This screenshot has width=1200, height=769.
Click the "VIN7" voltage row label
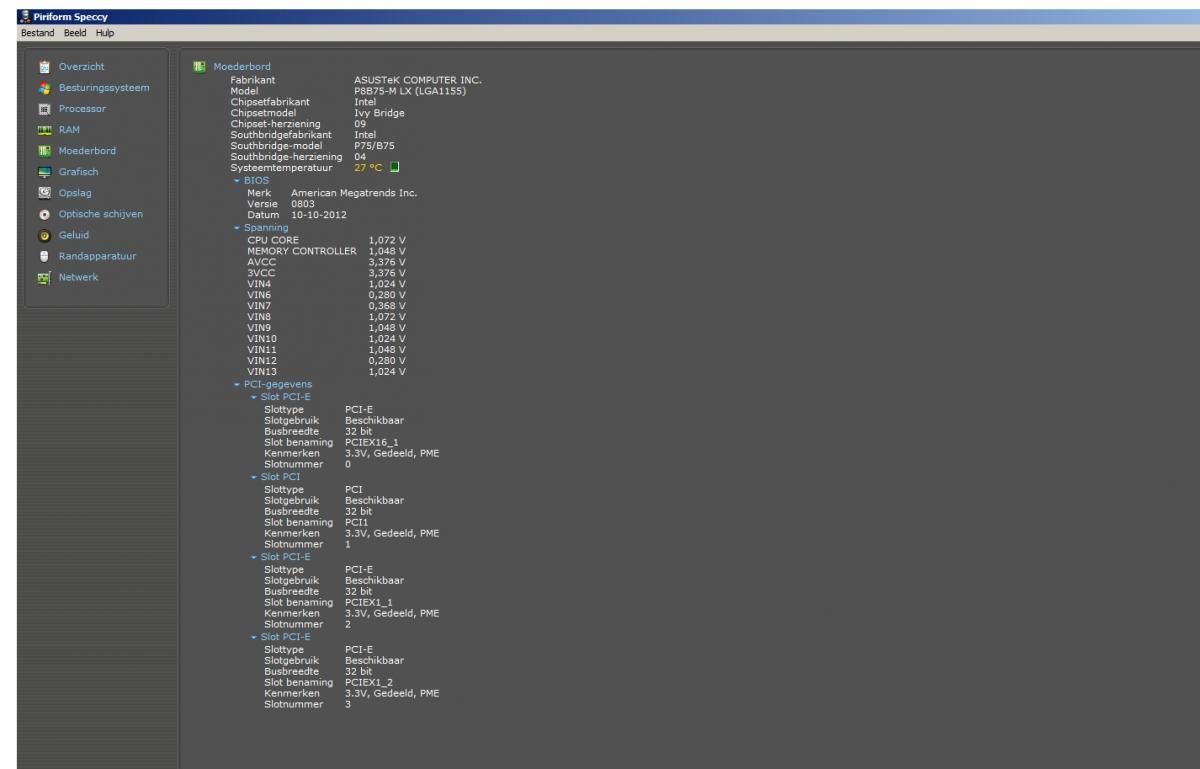click(x=260, y=306)
